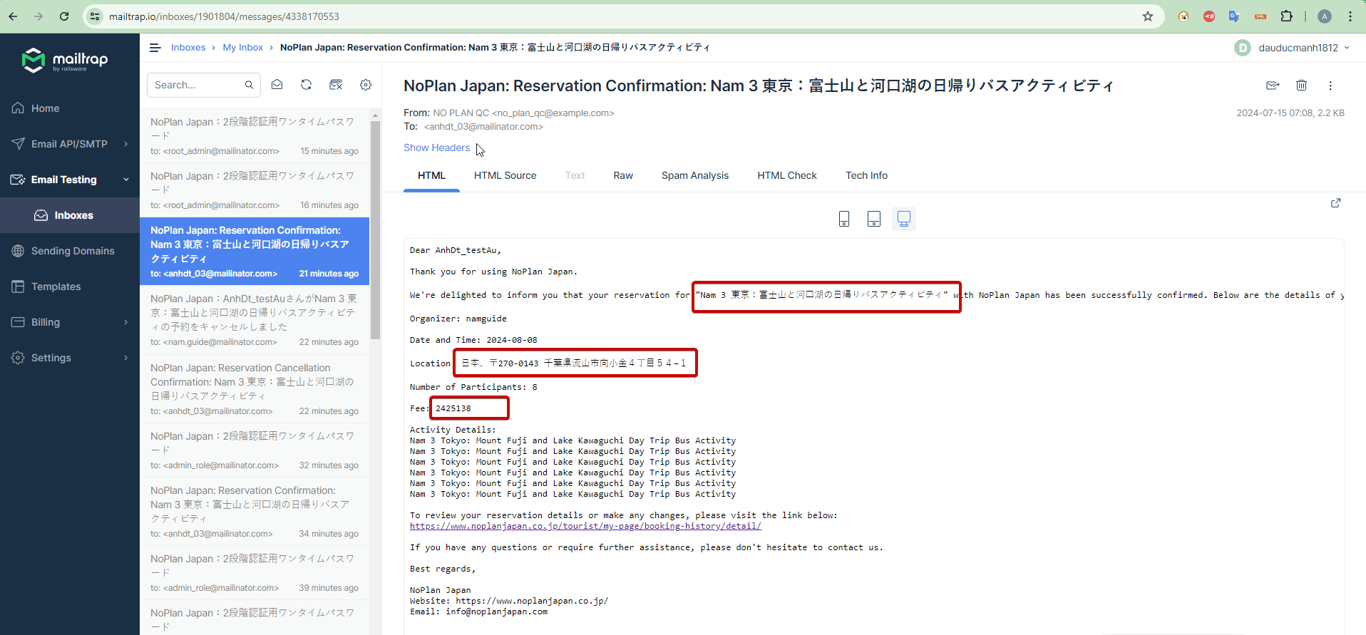
Task: Open message sent 15 minutes ago
Action: pos(254,136)
